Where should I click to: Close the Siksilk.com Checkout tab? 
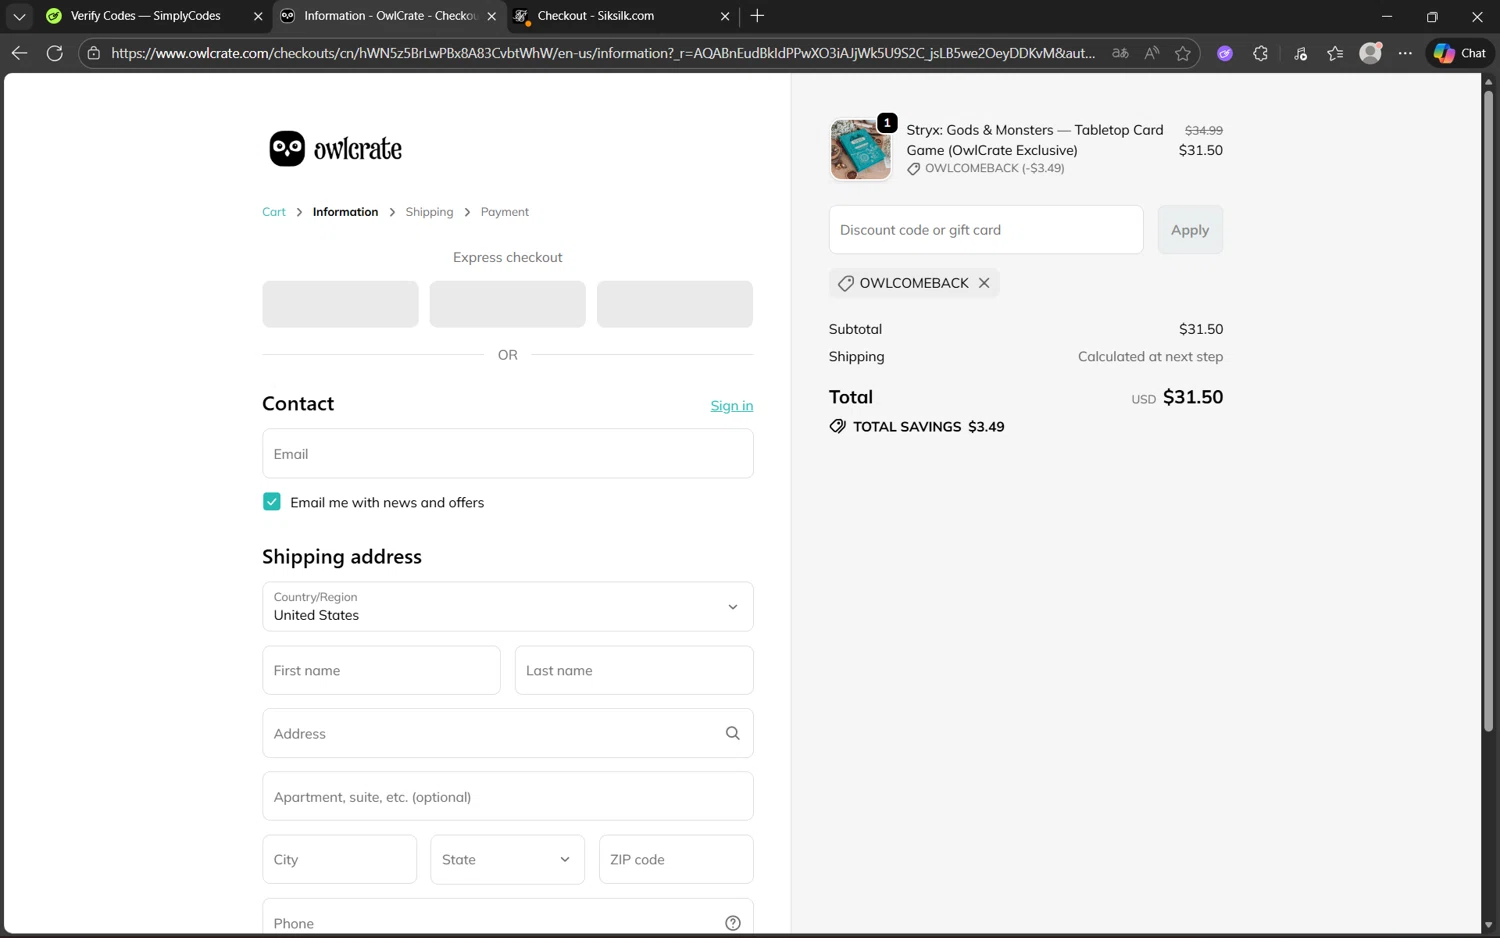[x=725, y=16]
